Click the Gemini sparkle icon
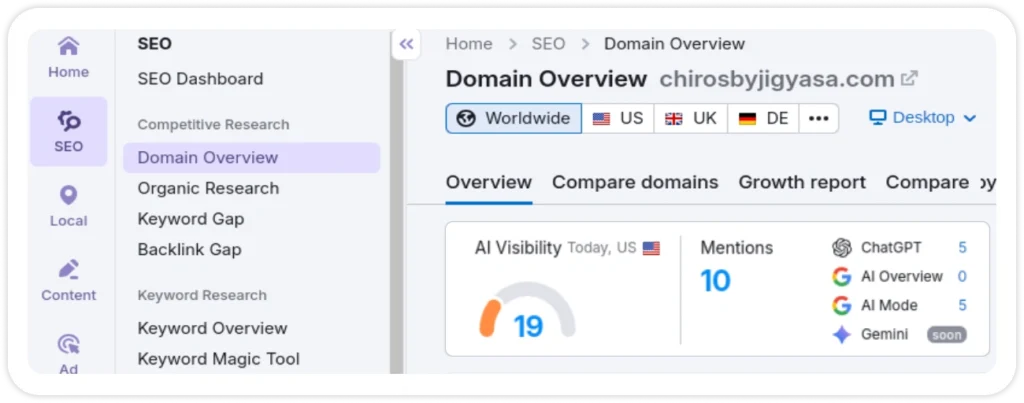This screenshot has height=403, width=1024. (x=842, y=335)
